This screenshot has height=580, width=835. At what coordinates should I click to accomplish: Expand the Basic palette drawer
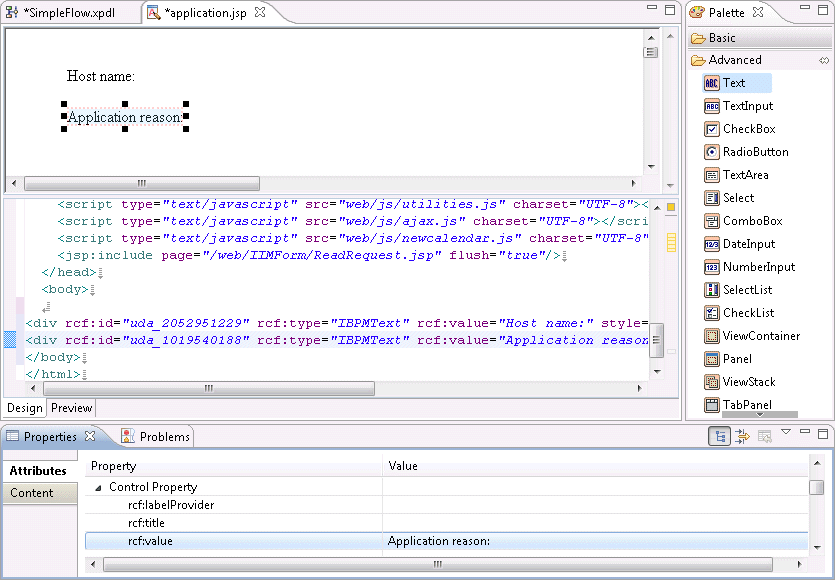(722, 38)
